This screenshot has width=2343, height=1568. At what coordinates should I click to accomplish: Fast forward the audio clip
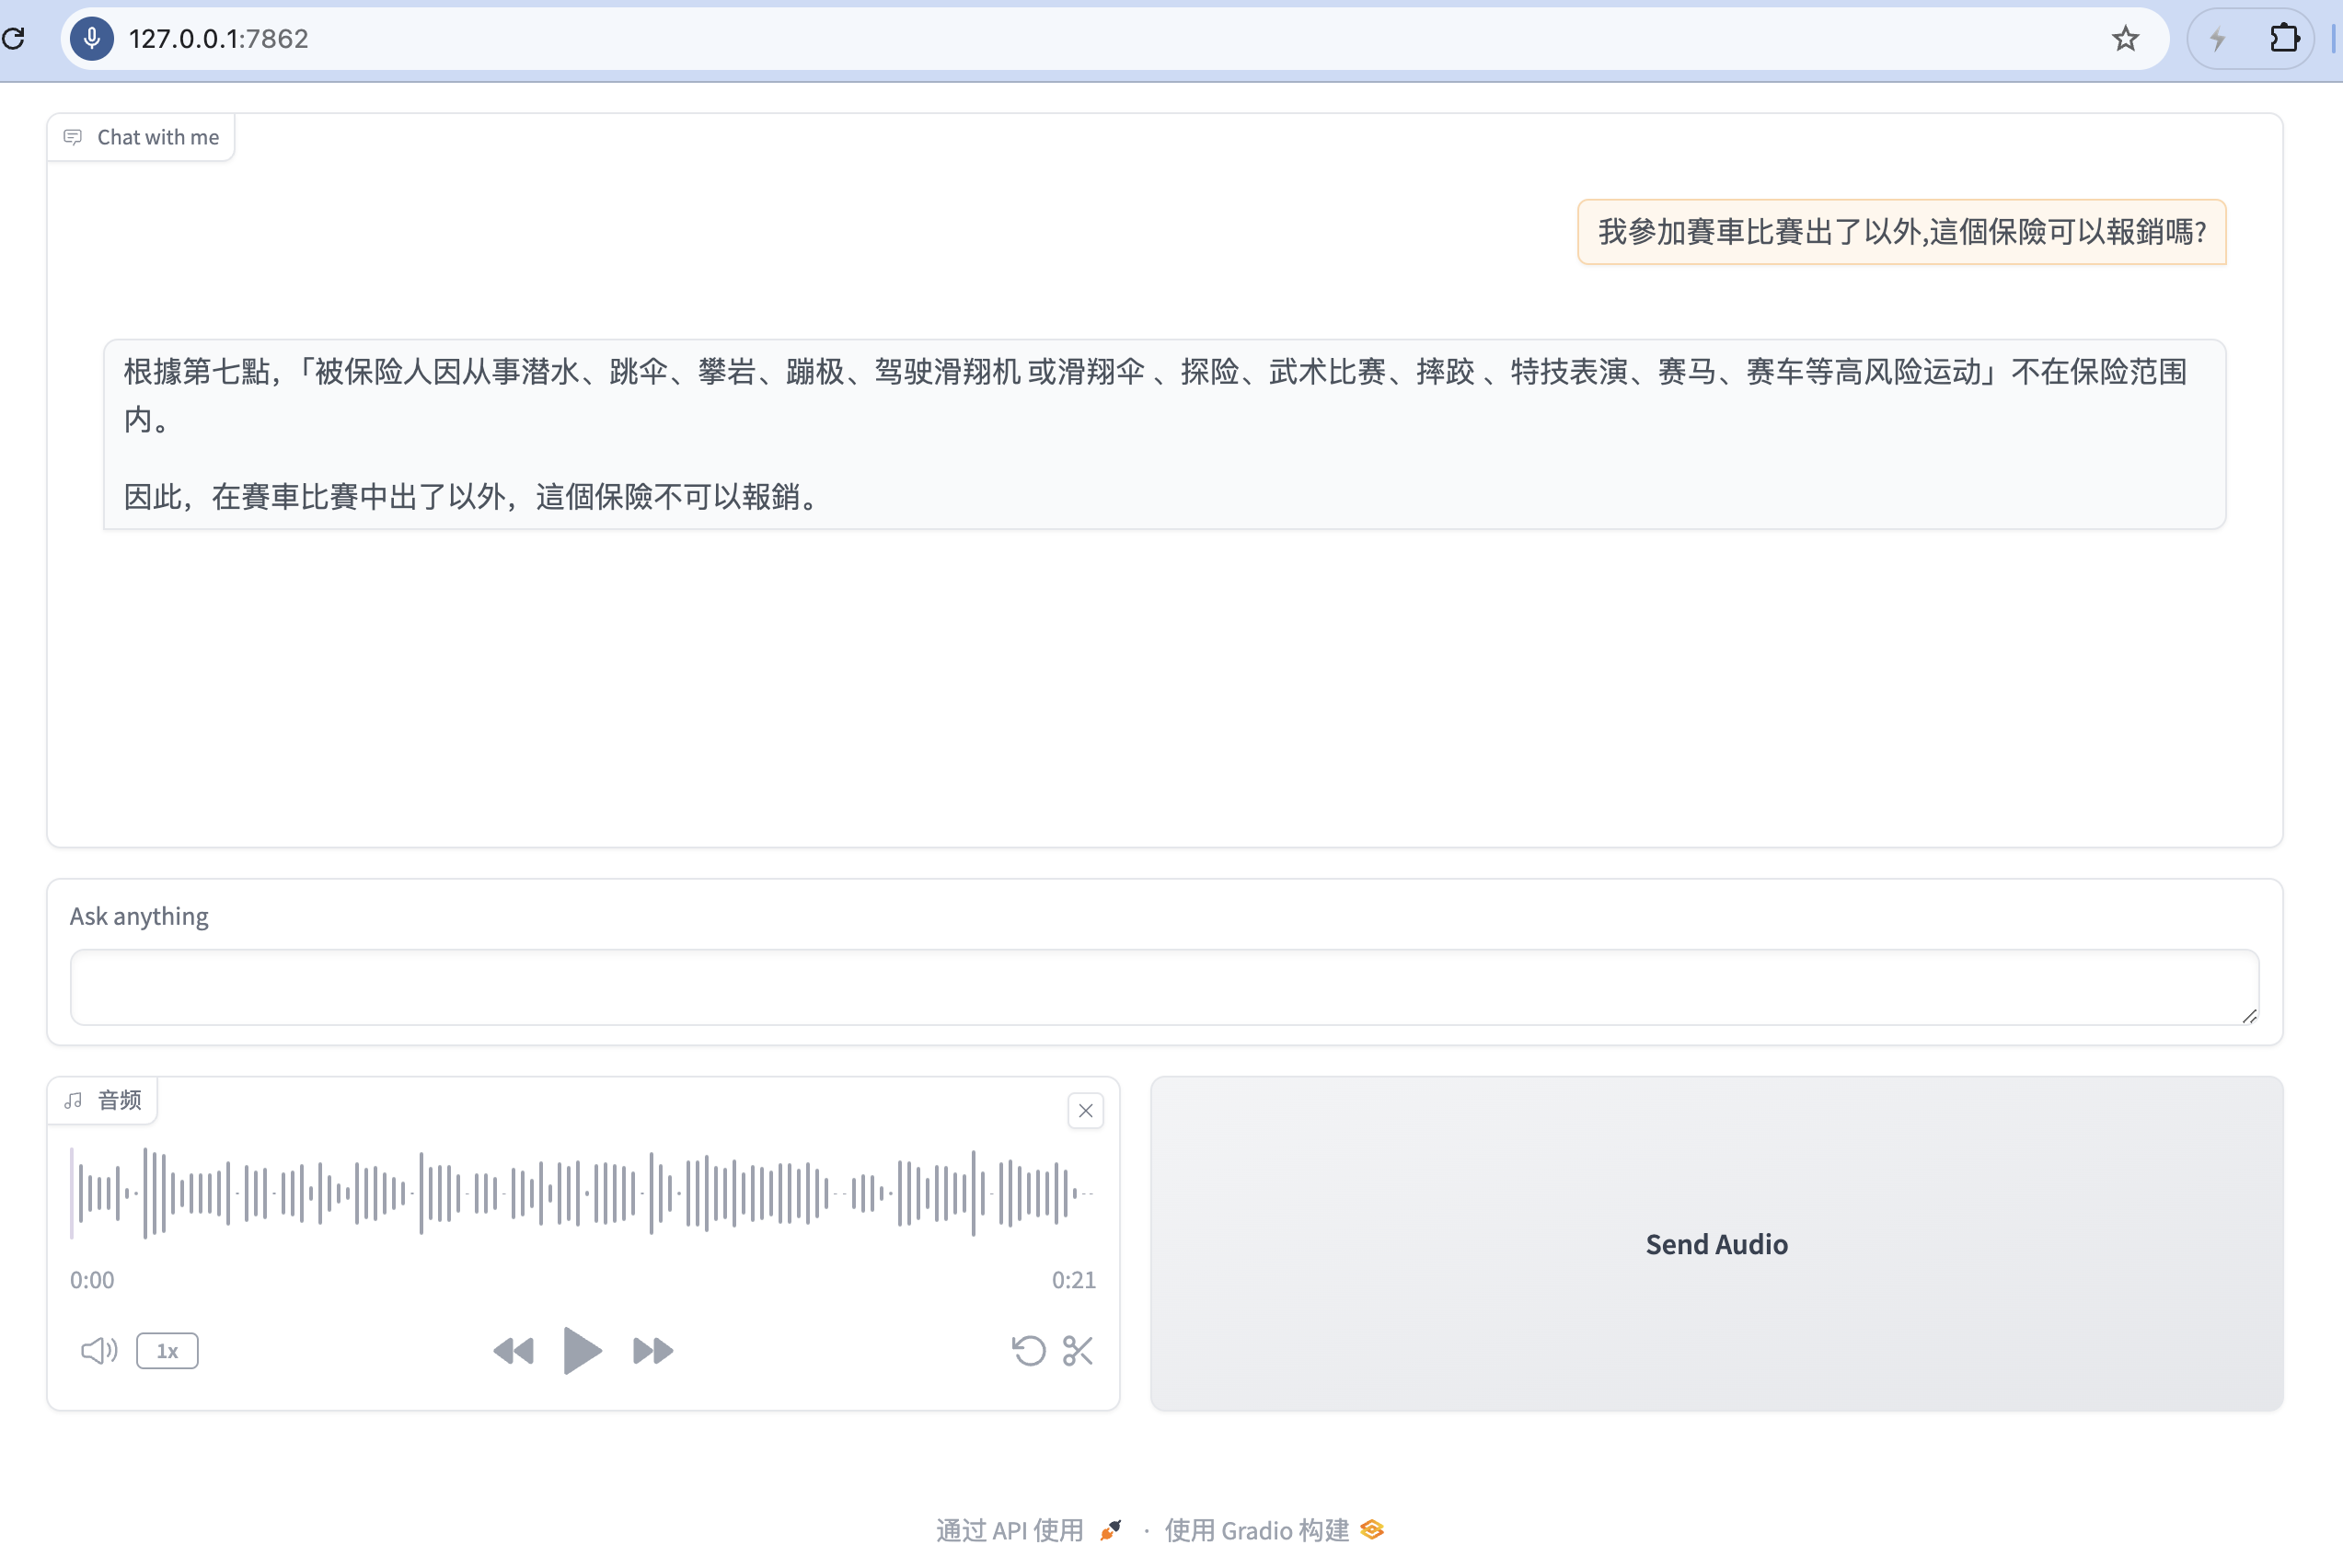tap(653, 1351)
